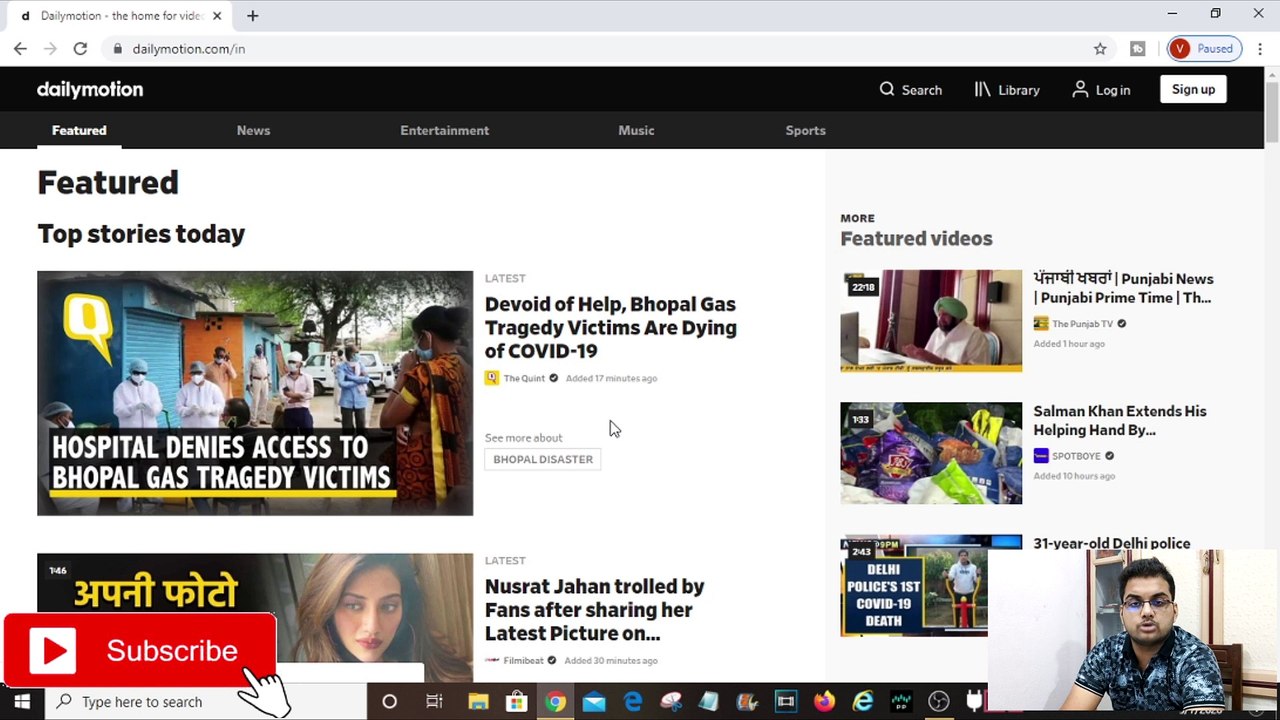Click the BHOPAL DISASTER topic tag
Viewport: 1280px width, 720px height.
(543, 459)
